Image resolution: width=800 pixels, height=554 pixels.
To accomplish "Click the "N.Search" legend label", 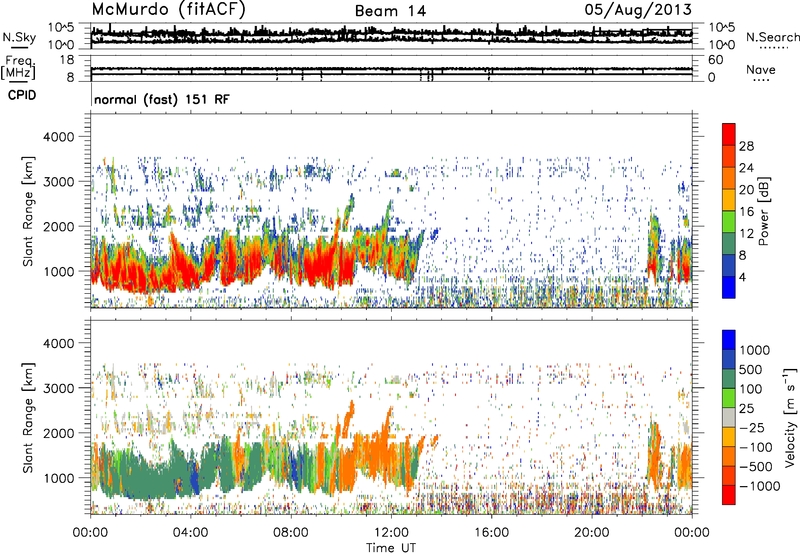I will point(772,37).
